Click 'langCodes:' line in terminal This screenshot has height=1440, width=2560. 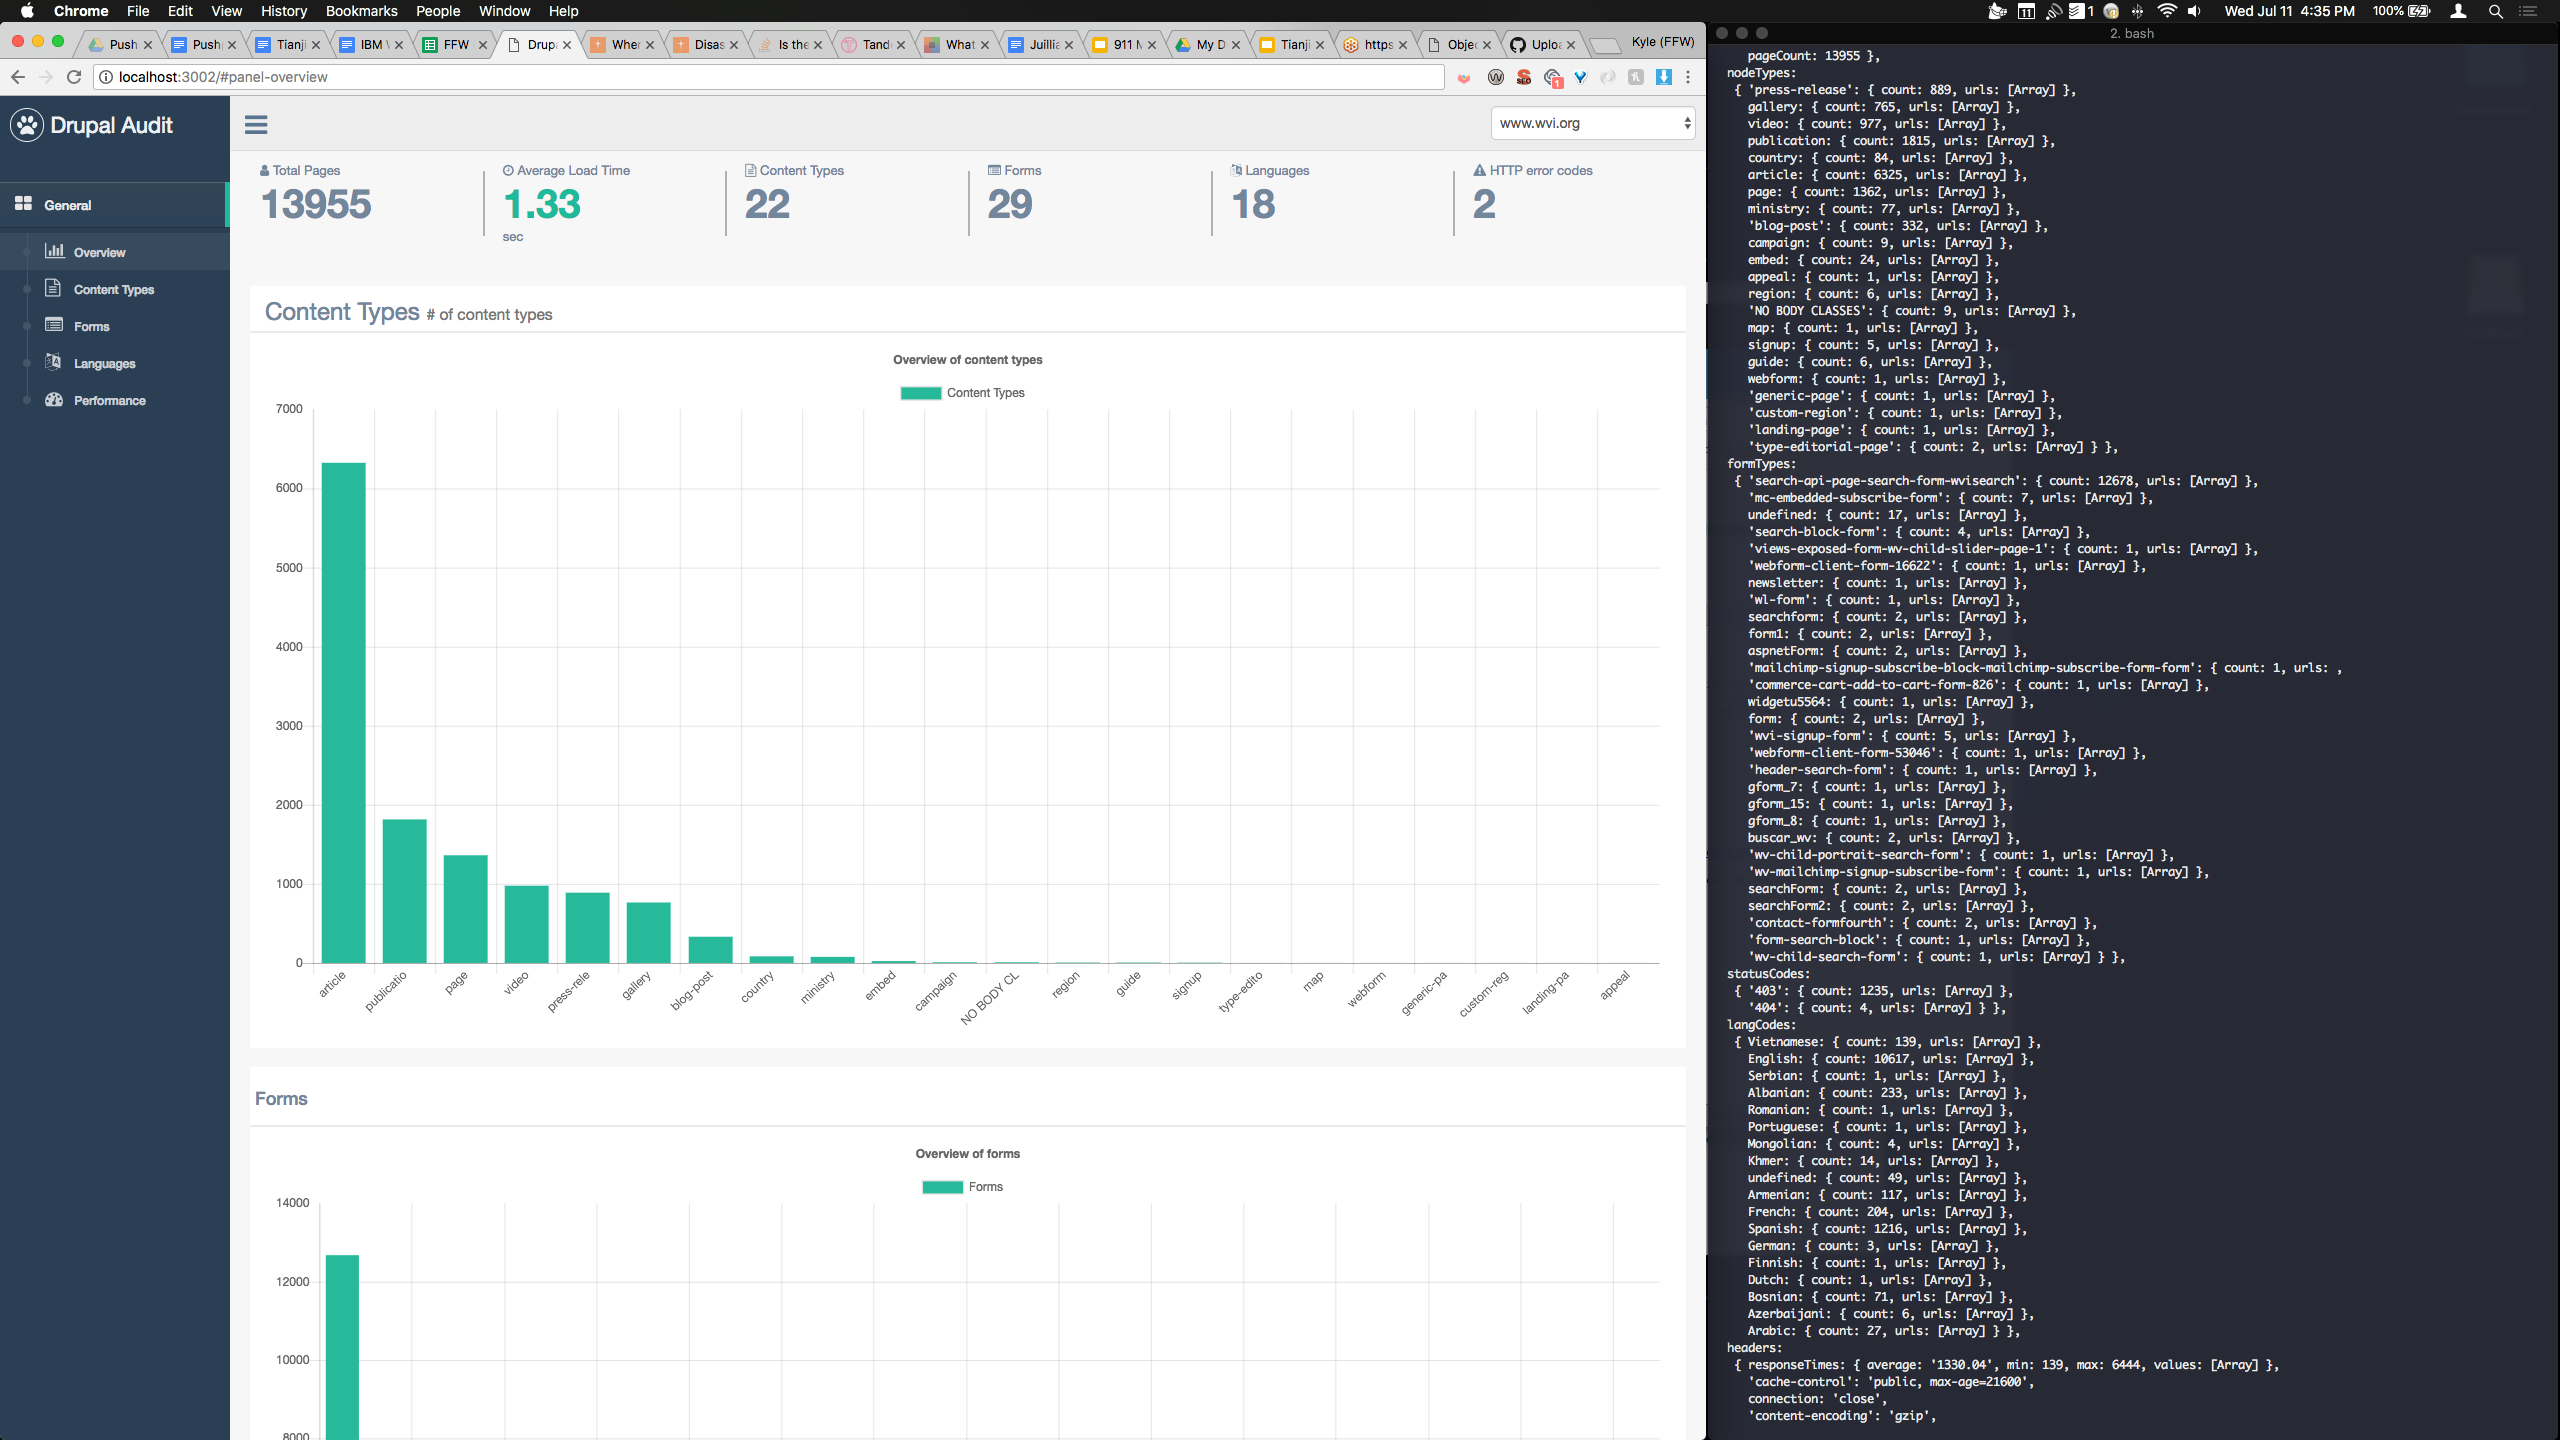1761,1025
